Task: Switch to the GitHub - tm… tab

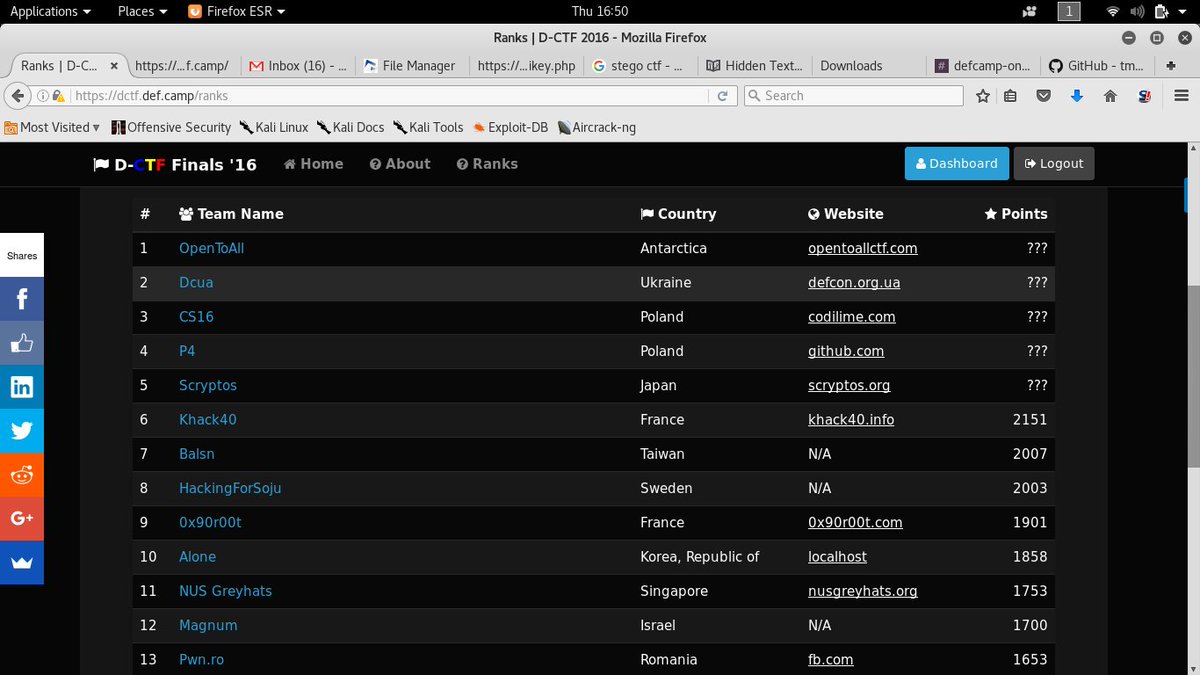Action: coord(1096,66)
